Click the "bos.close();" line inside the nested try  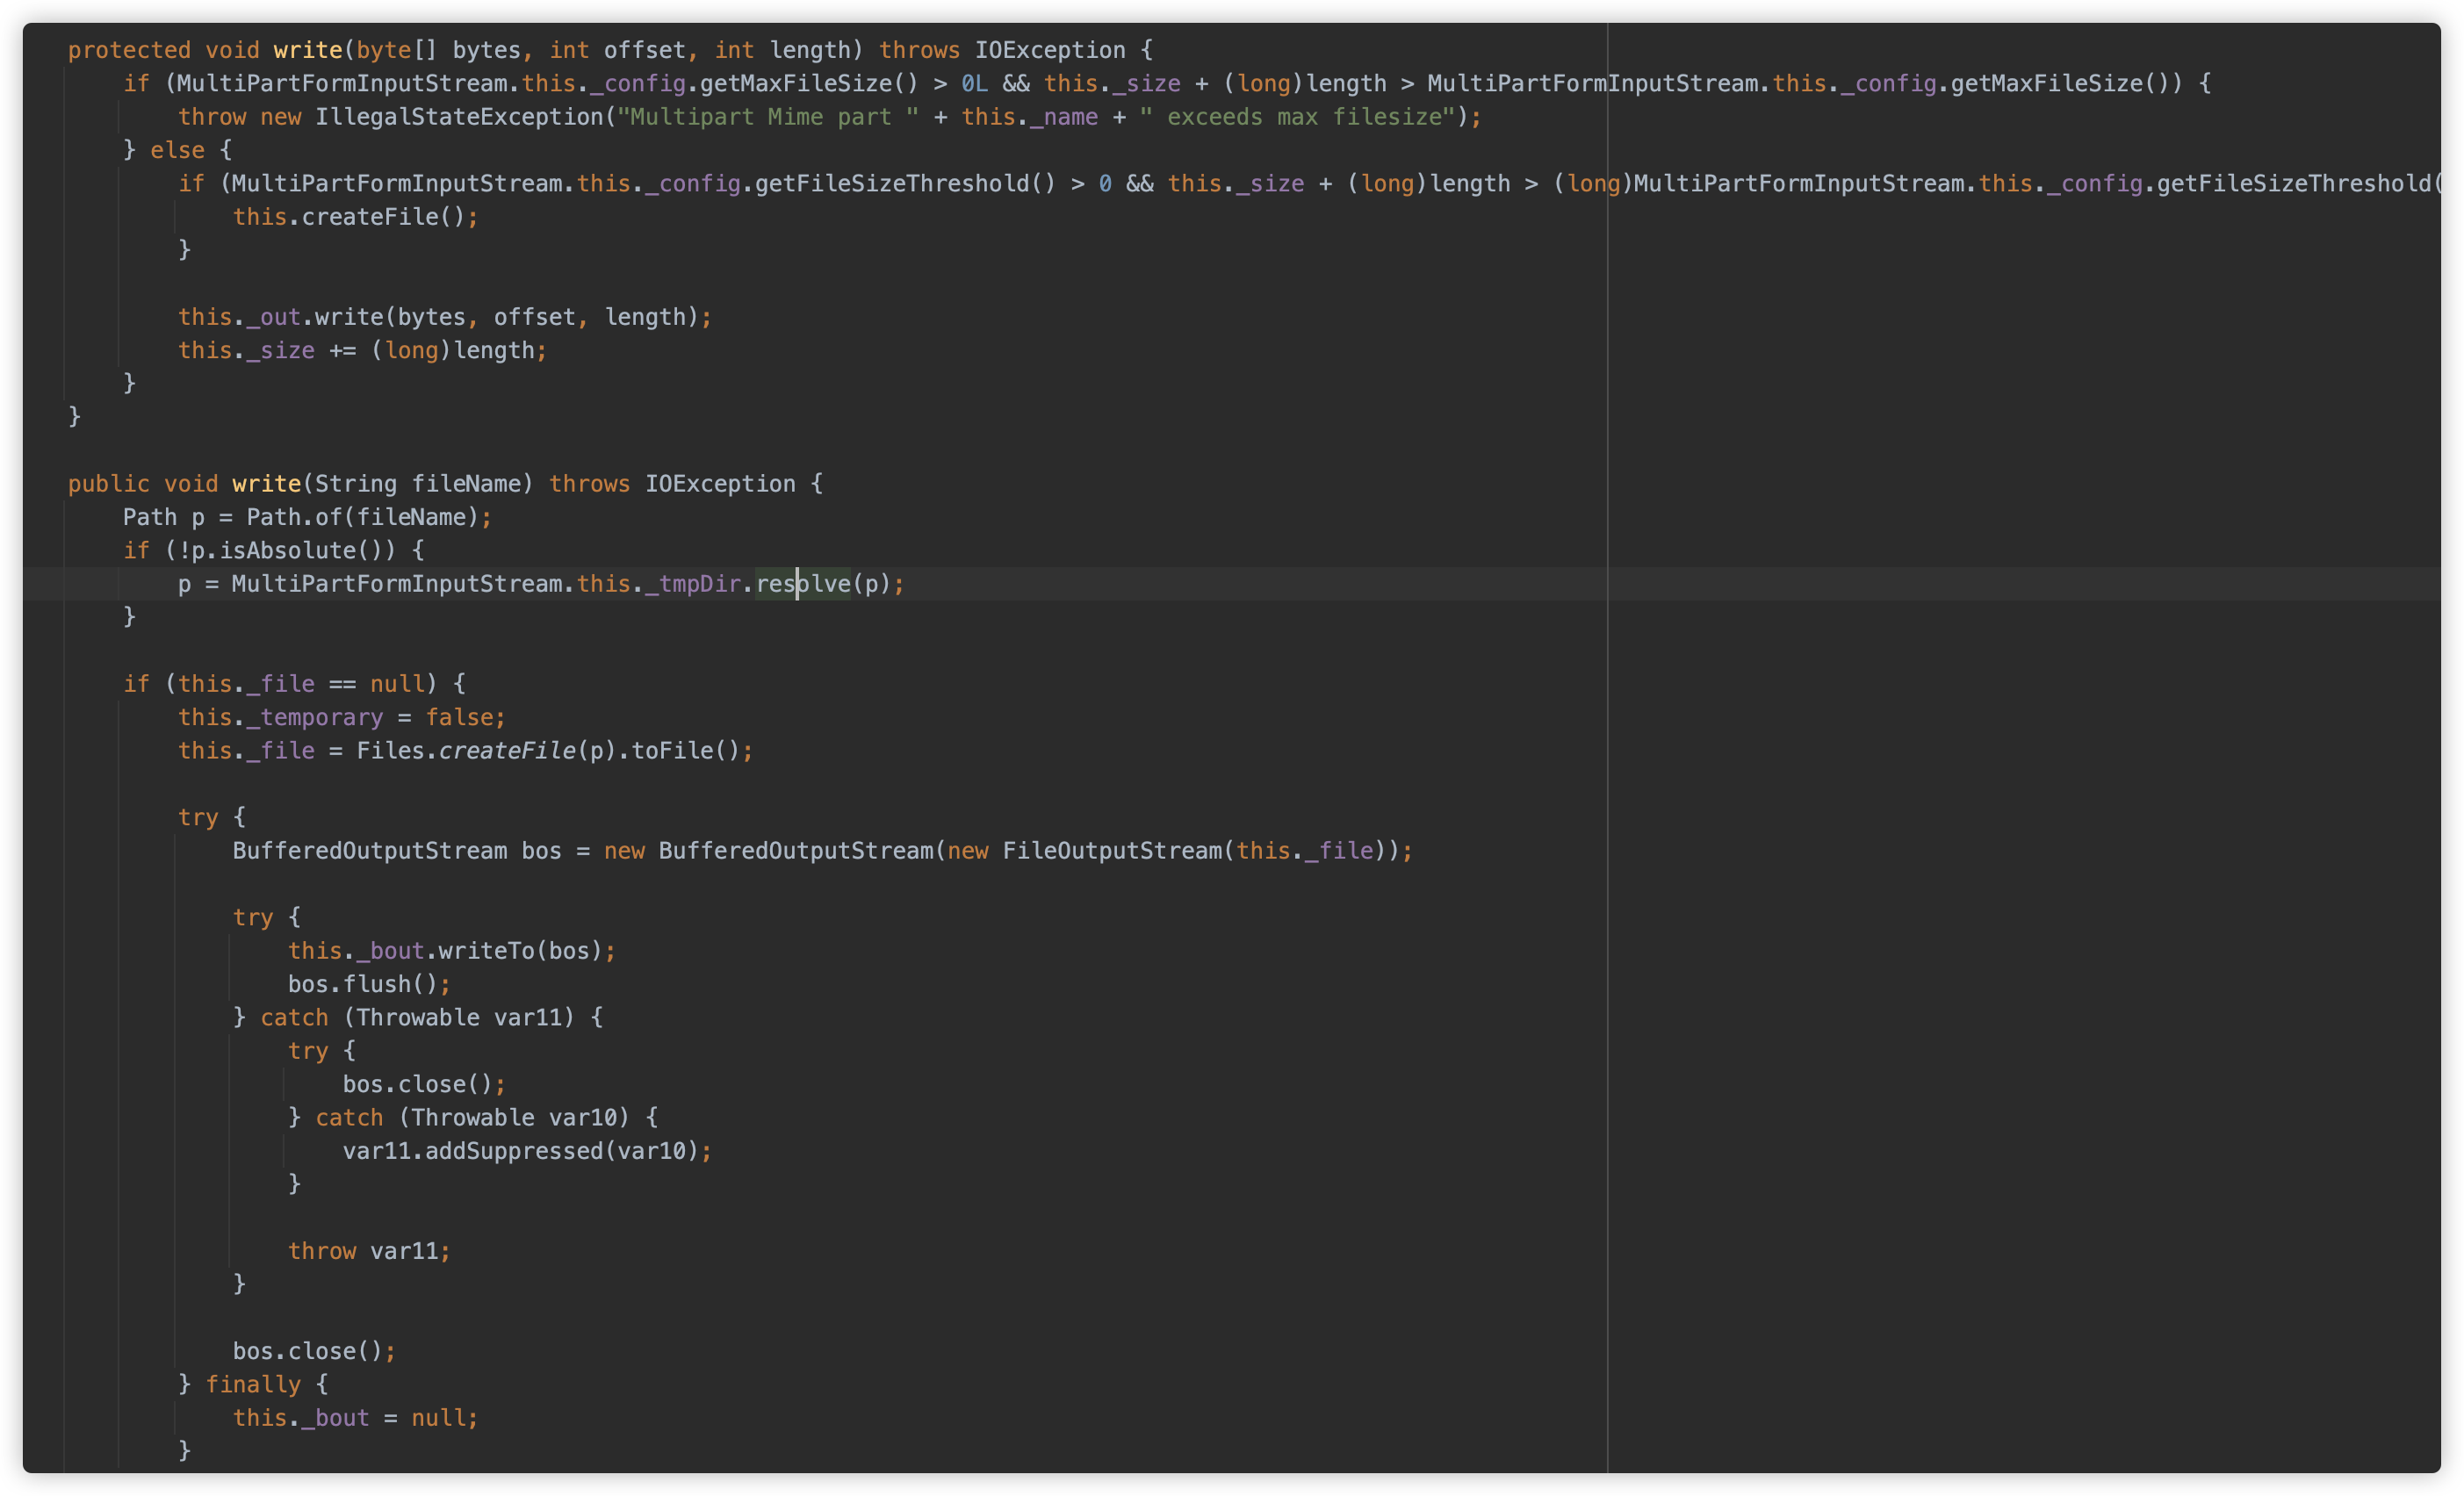click(x=425, y=1084)
